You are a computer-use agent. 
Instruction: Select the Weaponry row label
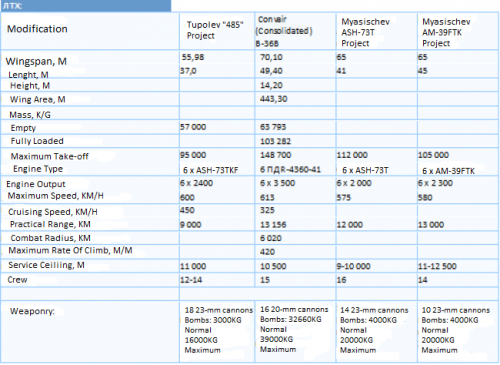tap(32, 311)
